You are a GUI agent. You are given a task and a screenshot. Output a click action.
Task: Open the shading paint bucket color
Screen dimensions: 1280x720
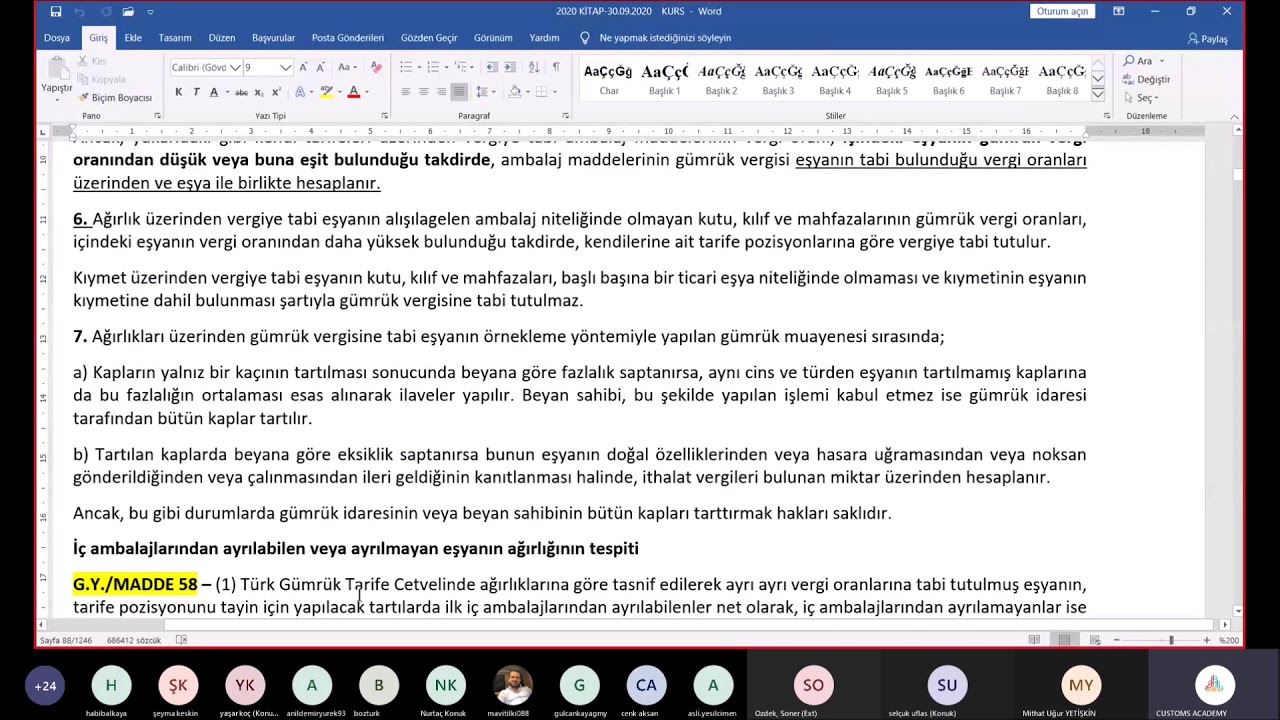[x=514, y=92]
